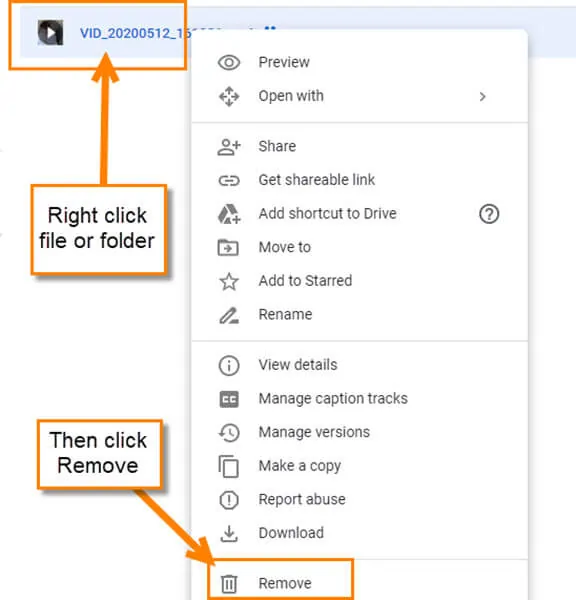Click the shareable link chain icon
The height and width of the screenshot is (600, 576).
[229, 180]
